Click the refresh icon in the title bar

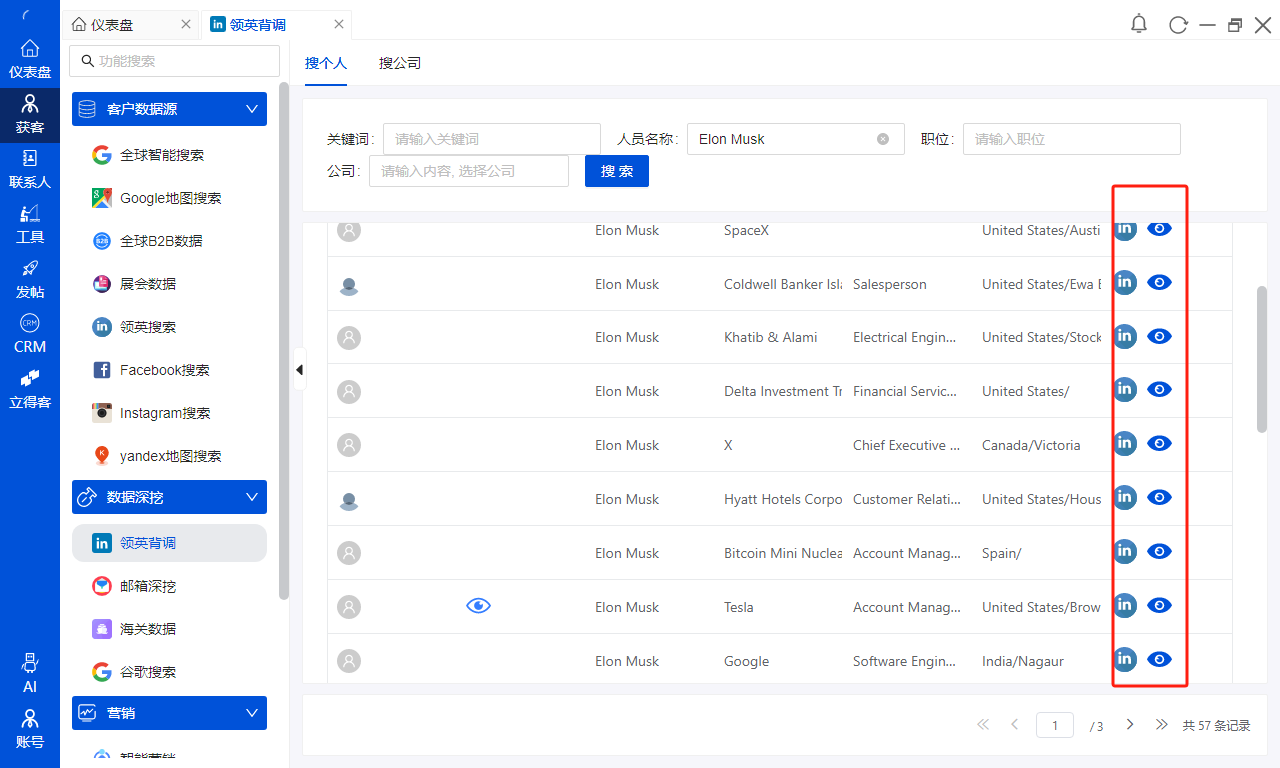point(1178,25)
